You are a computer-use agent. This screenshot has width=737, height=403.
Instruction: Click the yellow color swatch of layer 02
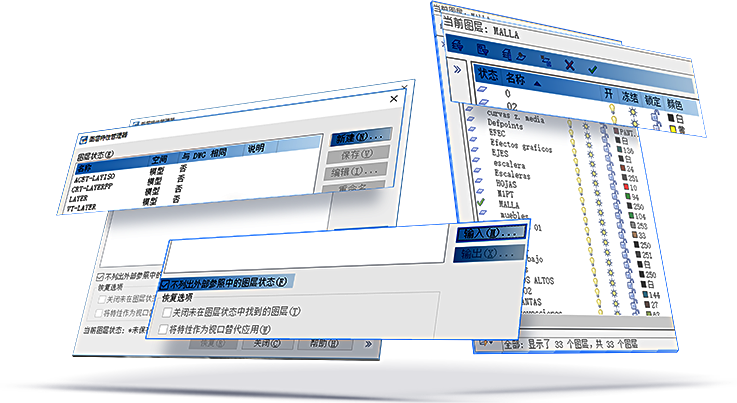pyautogui.click(x=673, y=128)
